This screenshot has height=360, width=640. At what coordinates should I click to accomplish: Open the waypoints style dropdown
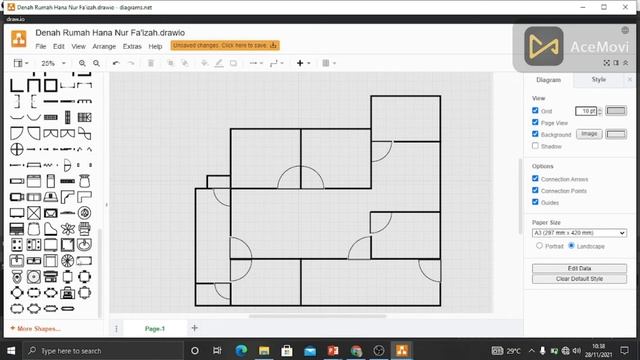(277, 63)
